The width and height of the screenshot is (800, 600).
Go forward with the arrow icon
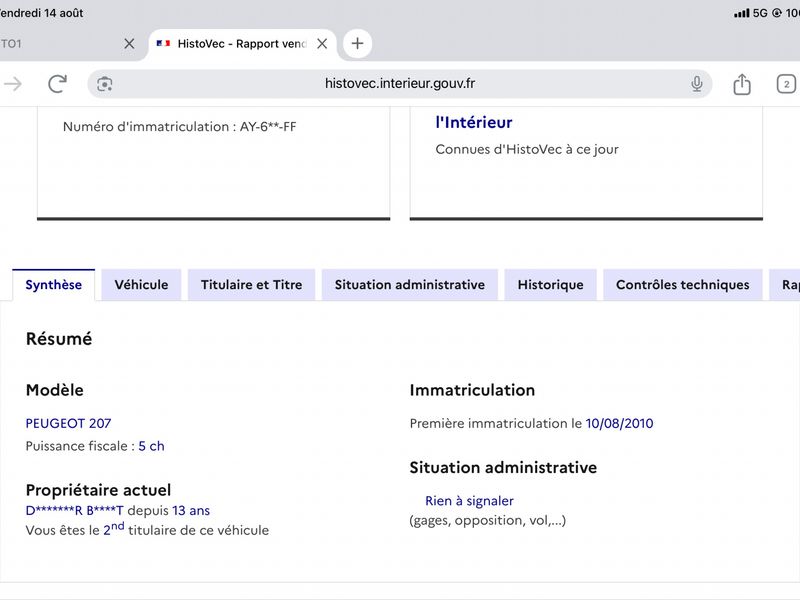13,84
